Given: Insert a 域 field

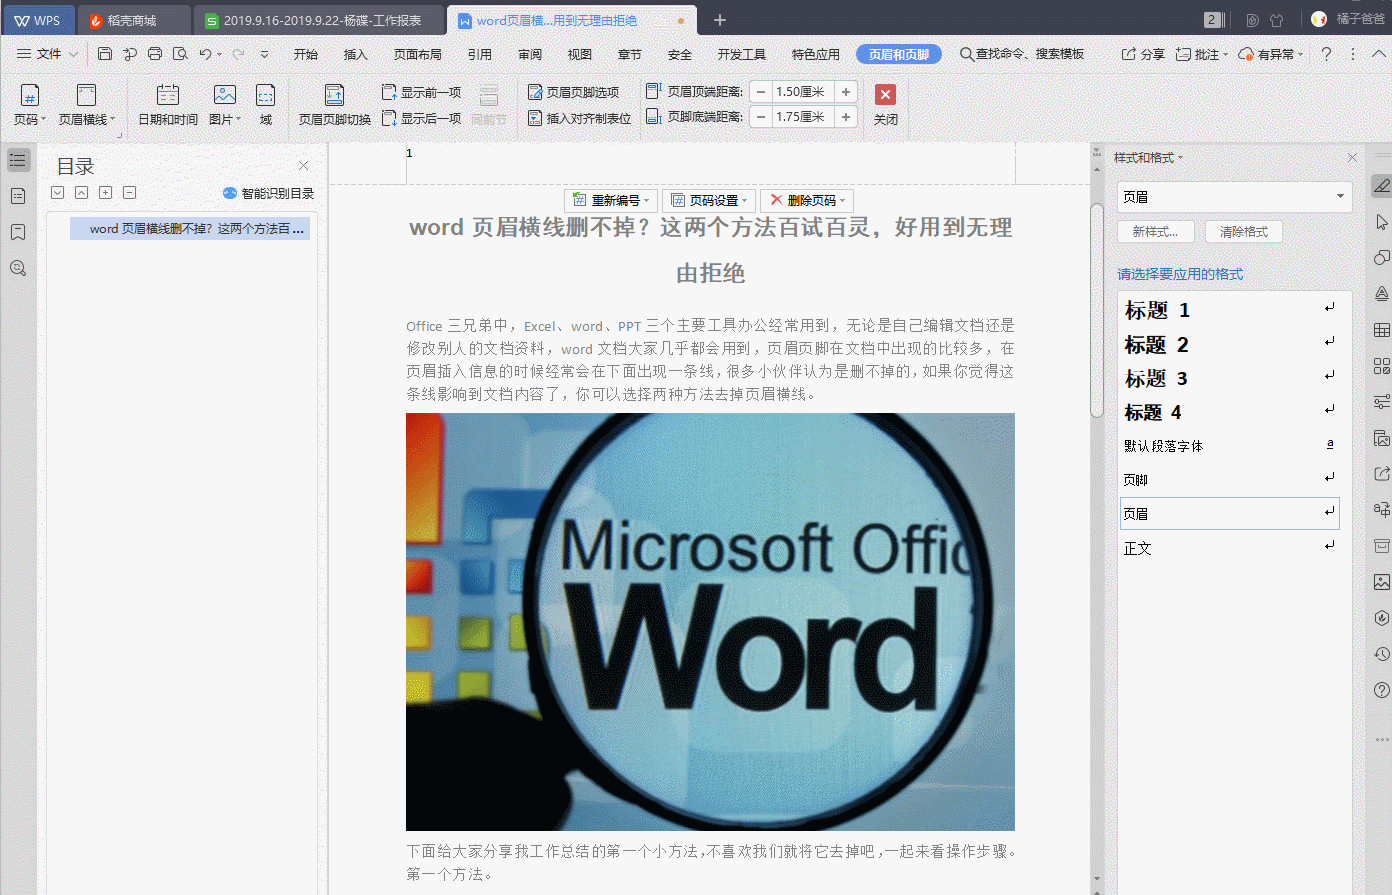Looking at the screenshot, I should [265, 105].
